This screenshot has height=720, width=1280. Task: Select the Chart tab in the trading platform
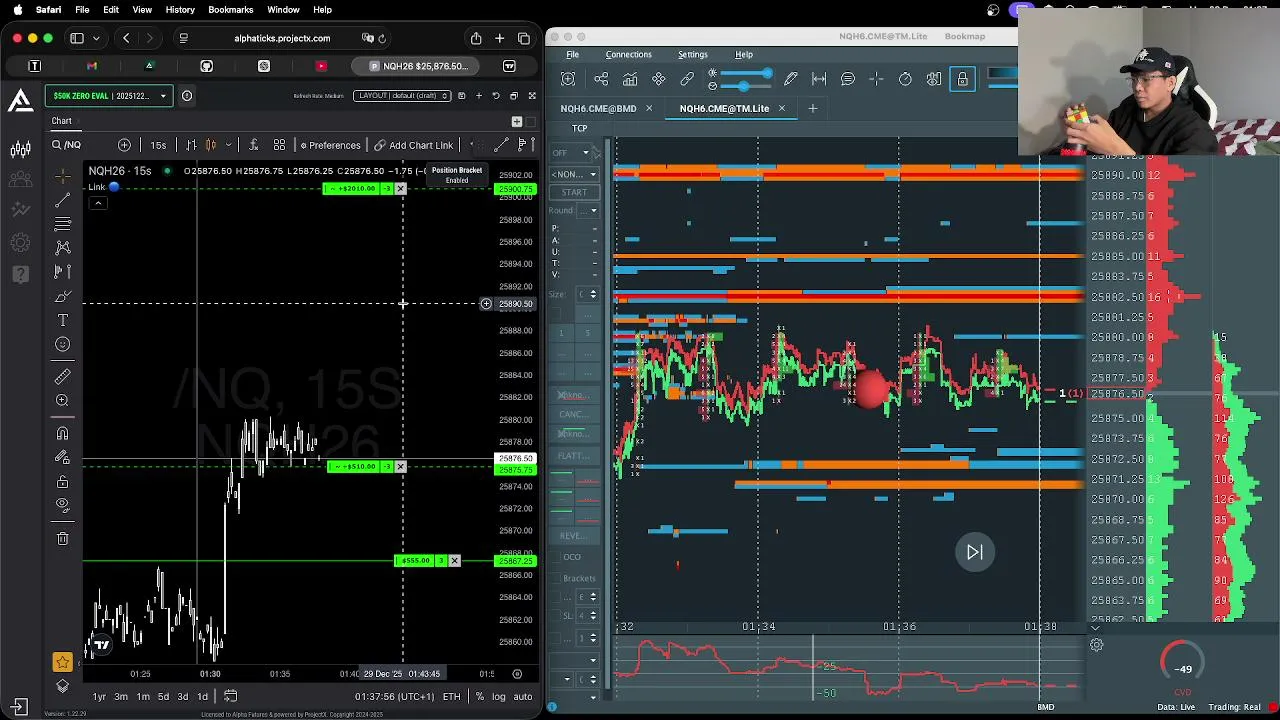click(61, 121)
